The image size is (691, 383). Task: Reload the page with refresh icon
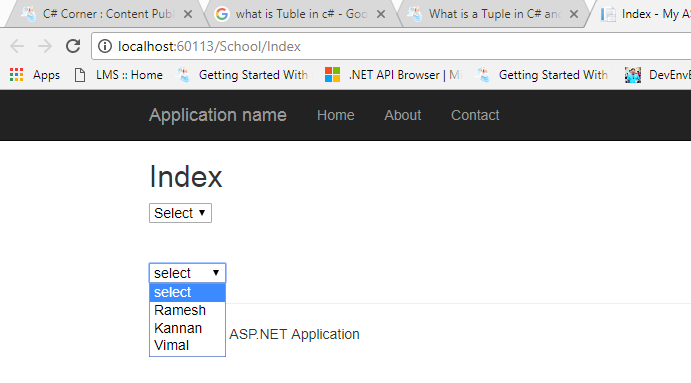tap(73, 46)
